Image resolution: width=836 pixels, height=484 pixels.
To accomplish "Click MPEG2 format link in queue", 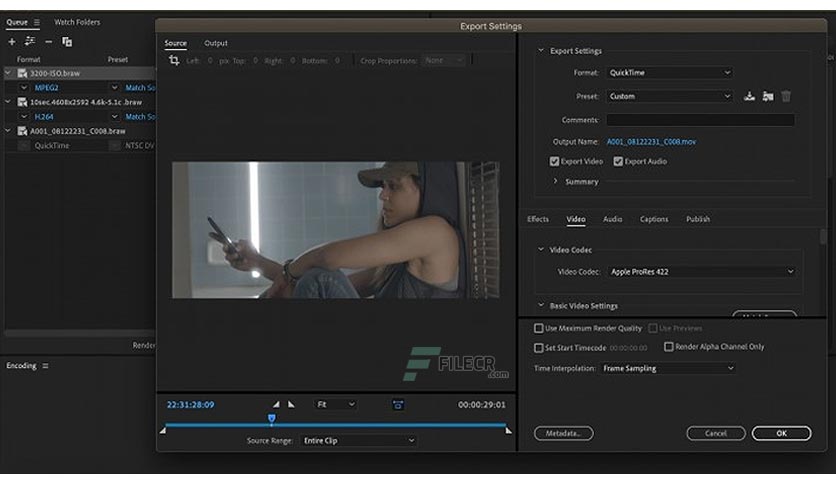I will [x=46, y=87].
